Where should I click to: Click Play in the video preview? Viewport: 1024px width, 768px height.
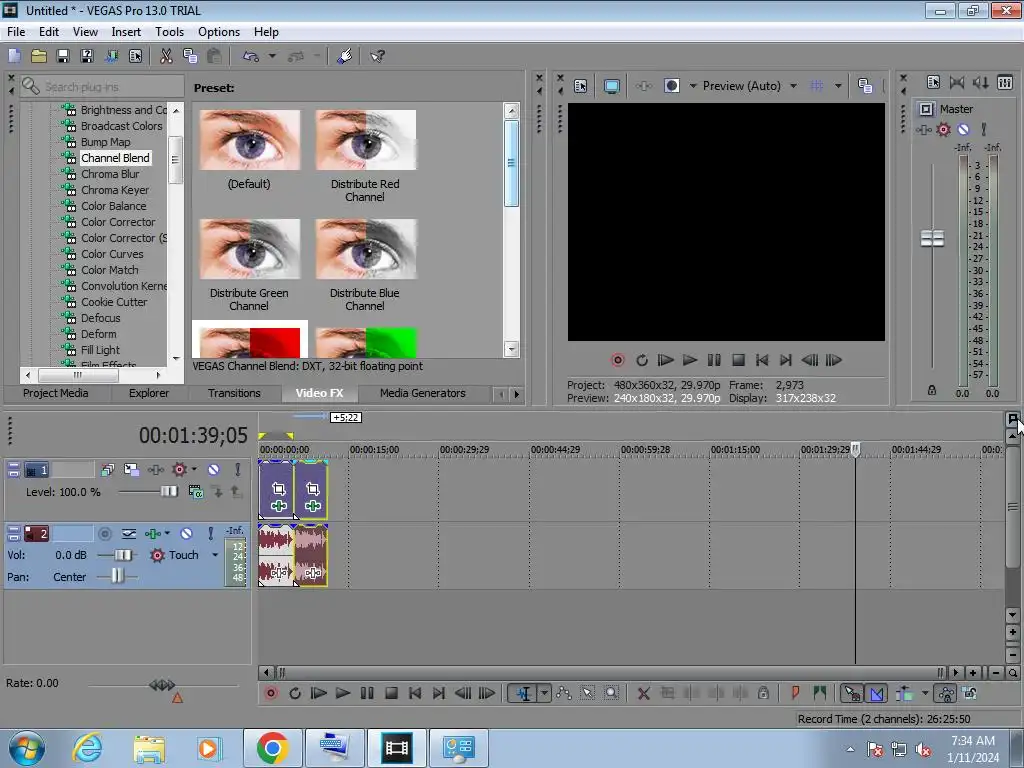click(x=690, y=360)
